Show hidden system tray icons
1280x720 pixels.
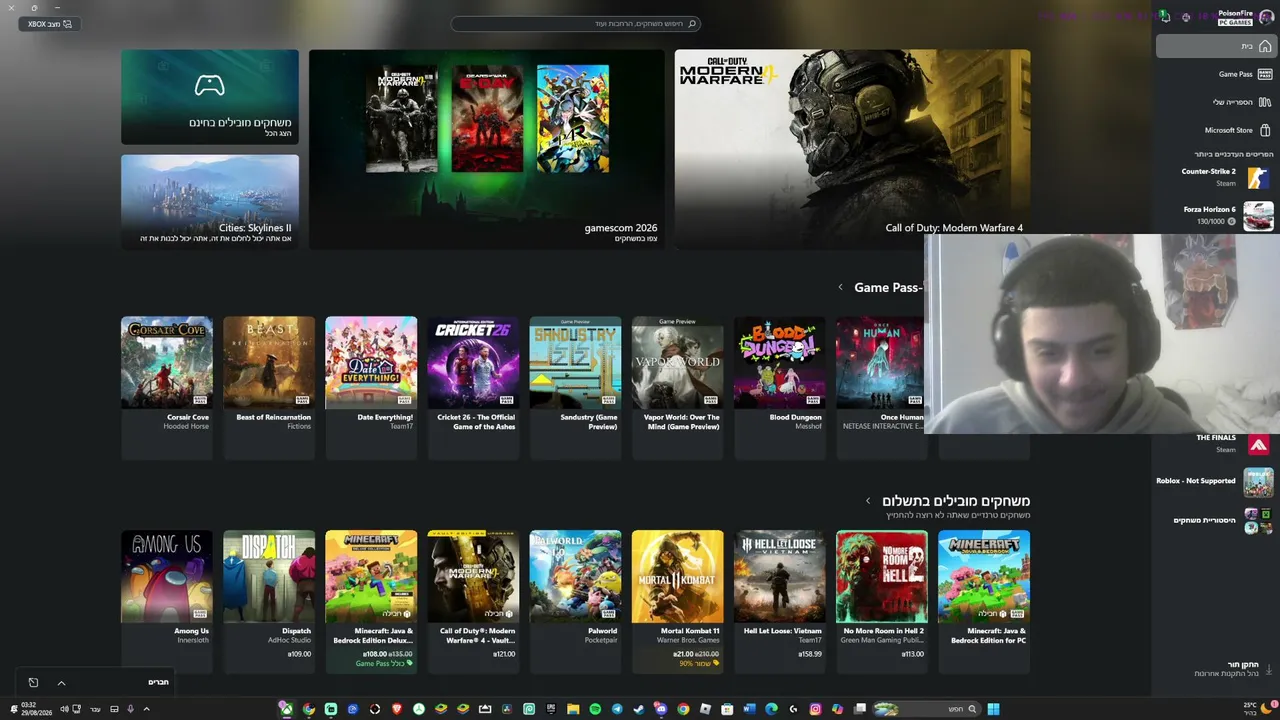point(146,709)
